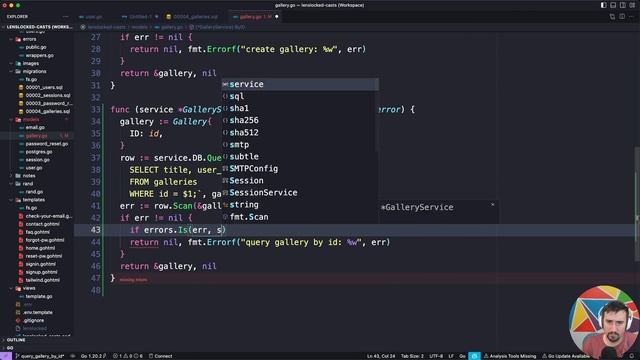
Task: Open contact.gohtml template
Action: [42, 224]
